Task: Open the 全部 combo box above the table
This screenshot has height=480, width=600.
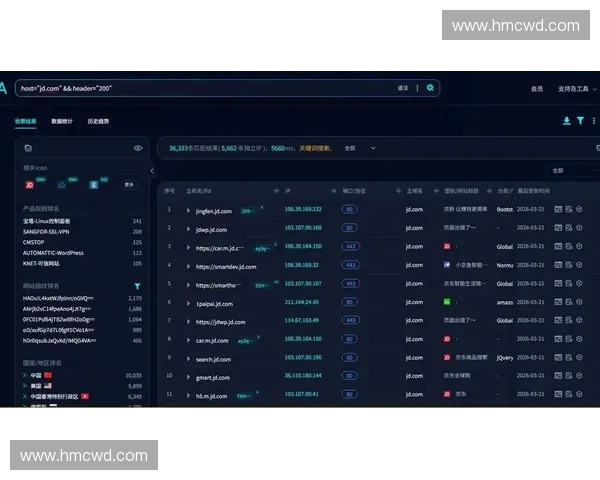Action: point(574,171)
